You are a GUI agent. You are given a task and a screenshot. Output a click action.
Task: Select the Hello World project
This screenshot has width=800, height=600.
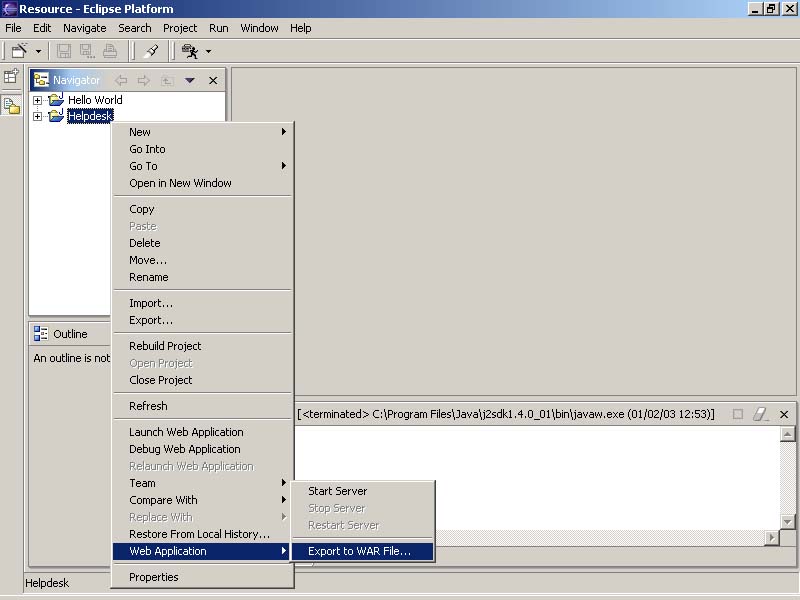point(95,100)
